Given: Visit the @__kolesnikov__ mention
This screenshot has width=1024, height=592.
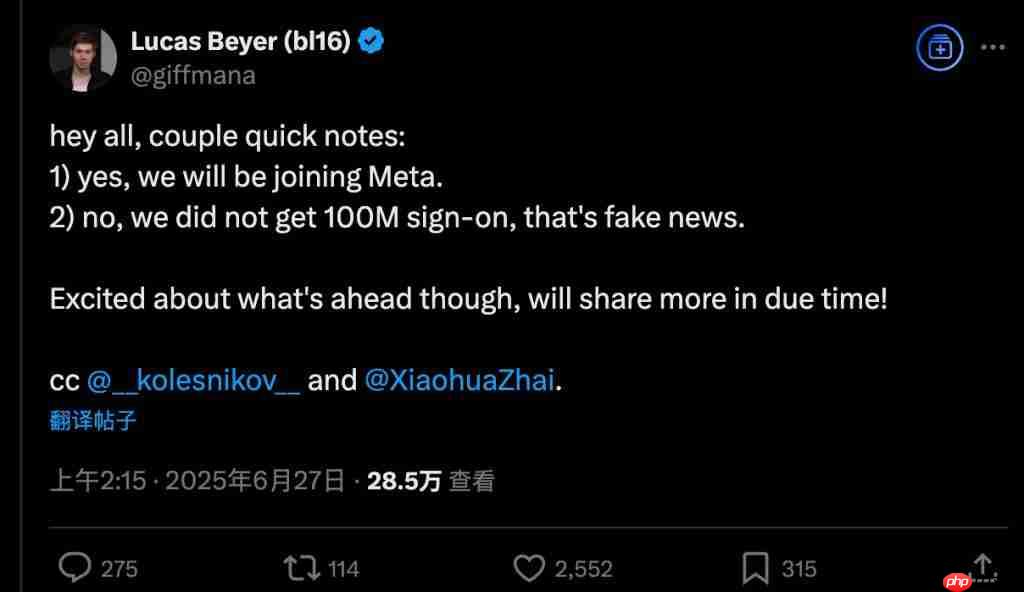Looking at the screenshot, I should pos(194,381).
